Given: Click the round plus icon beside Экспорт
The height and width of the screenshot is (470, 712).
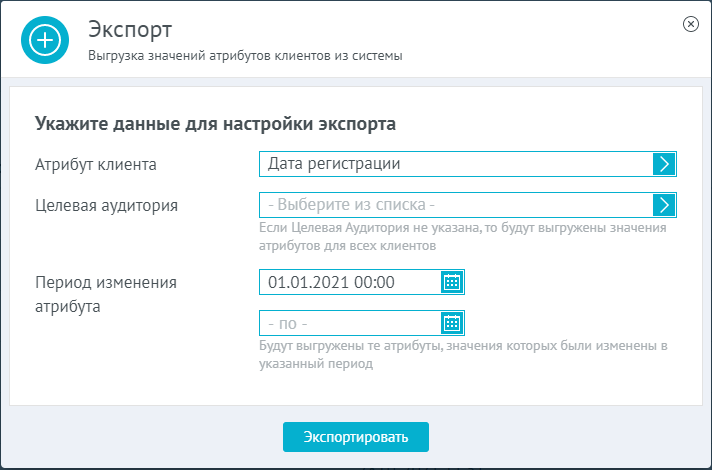Looking at the screenshot, I should [x=45, y=40].
